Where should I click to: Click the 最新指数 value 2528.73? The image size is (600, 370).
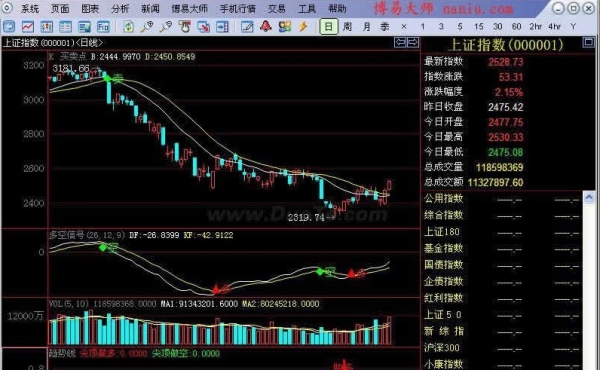click(505, 62)
